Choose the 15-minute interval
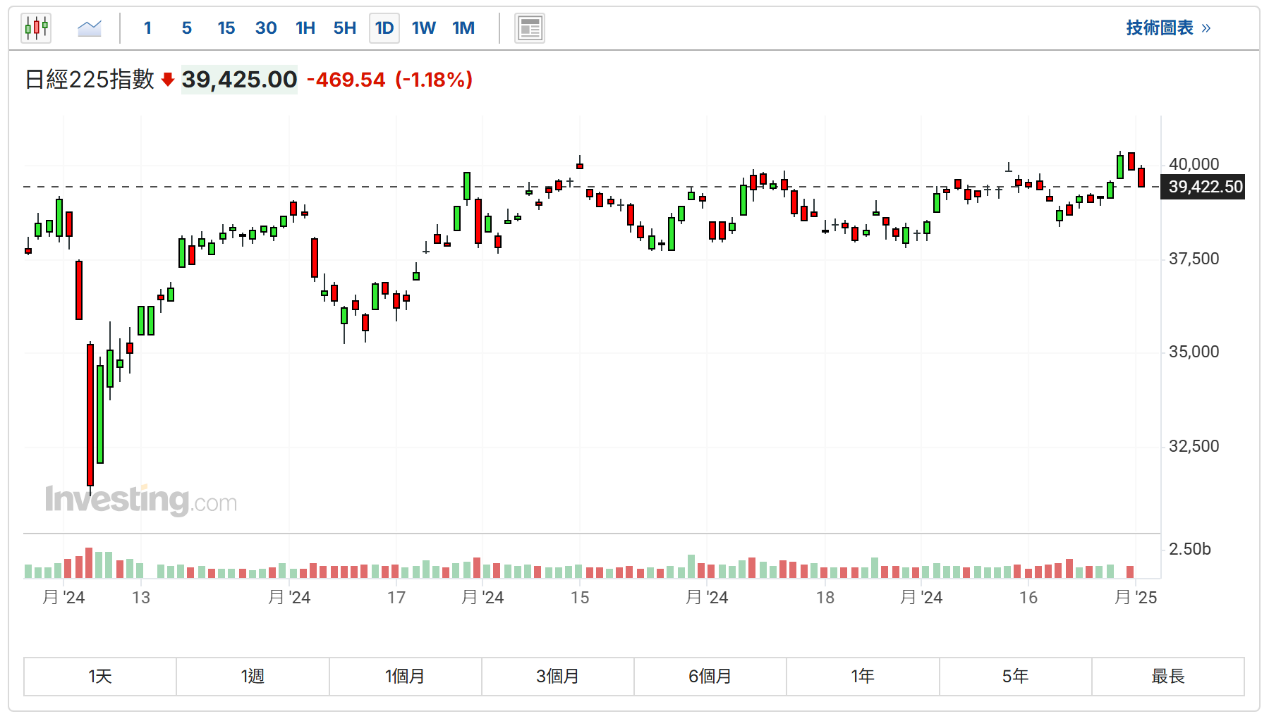Image resolution: width=1269 pixels, height=721 pixels. coord(226,28)
